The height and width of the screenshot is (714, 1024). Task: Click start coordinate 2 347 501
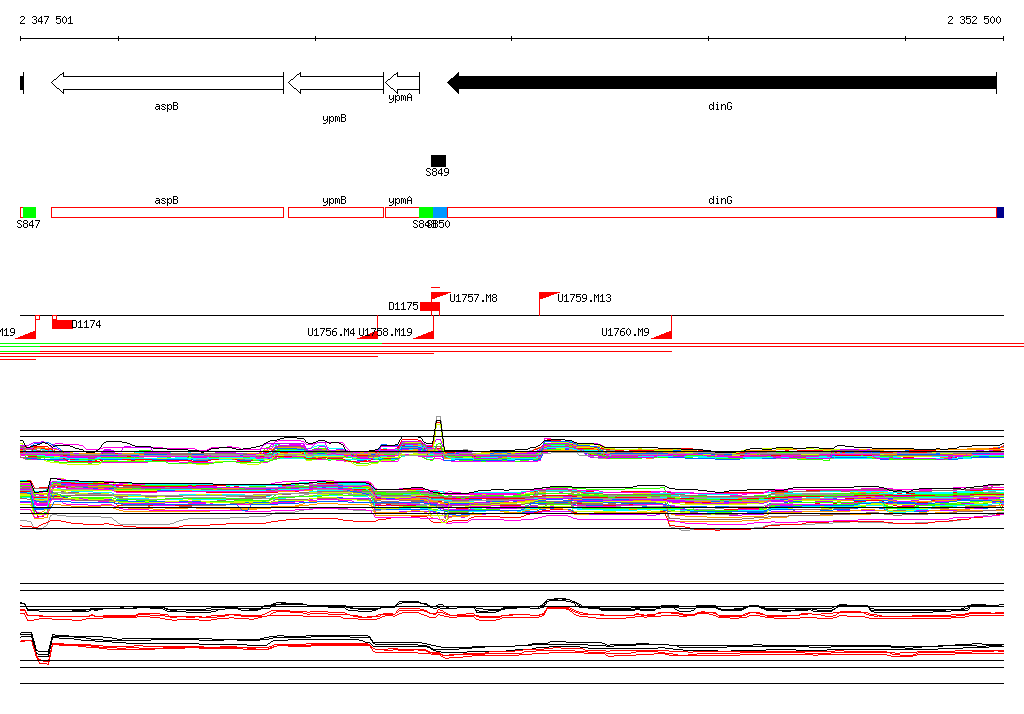(46, 20)
